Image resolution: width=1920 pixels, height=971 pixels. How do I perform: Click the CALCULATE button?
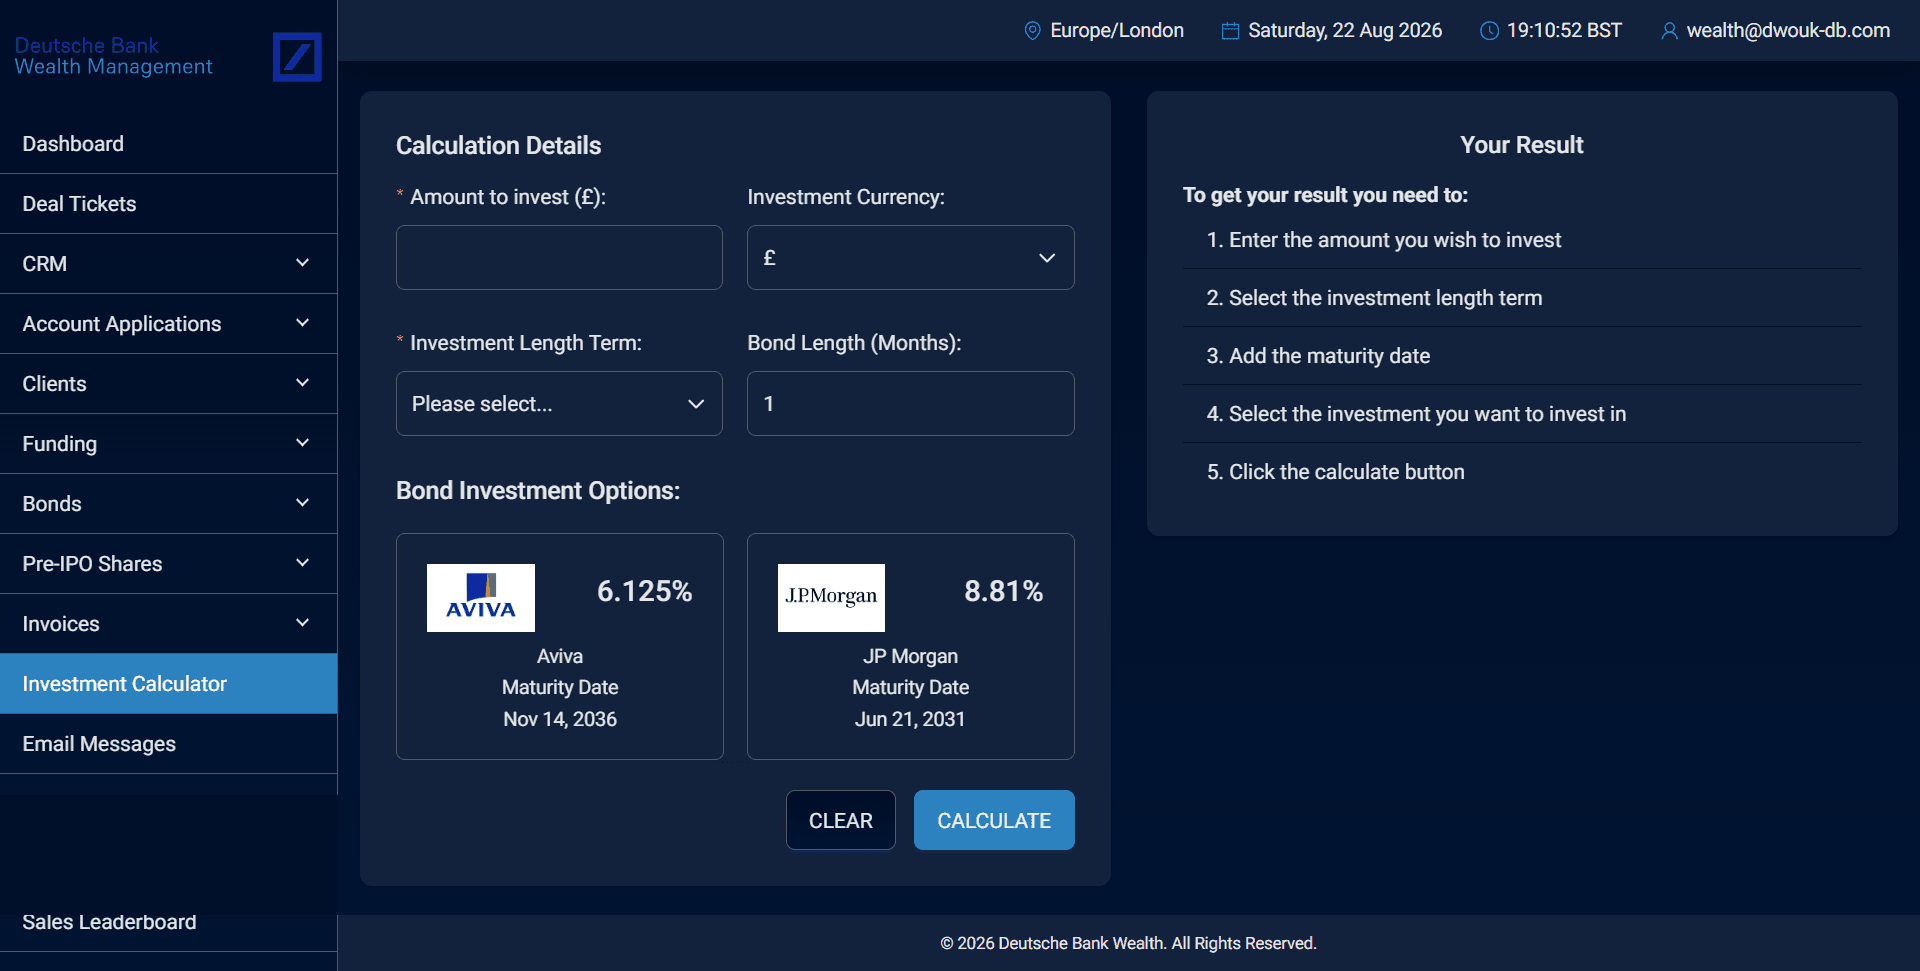(994, 820)
